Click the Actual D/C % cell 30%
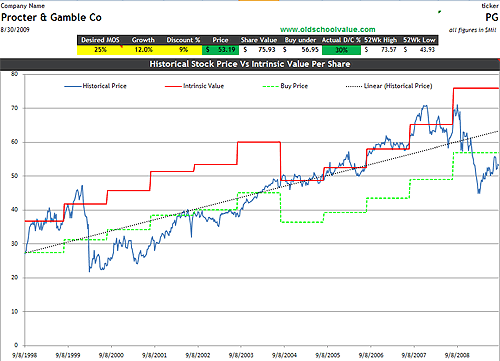 341,50
